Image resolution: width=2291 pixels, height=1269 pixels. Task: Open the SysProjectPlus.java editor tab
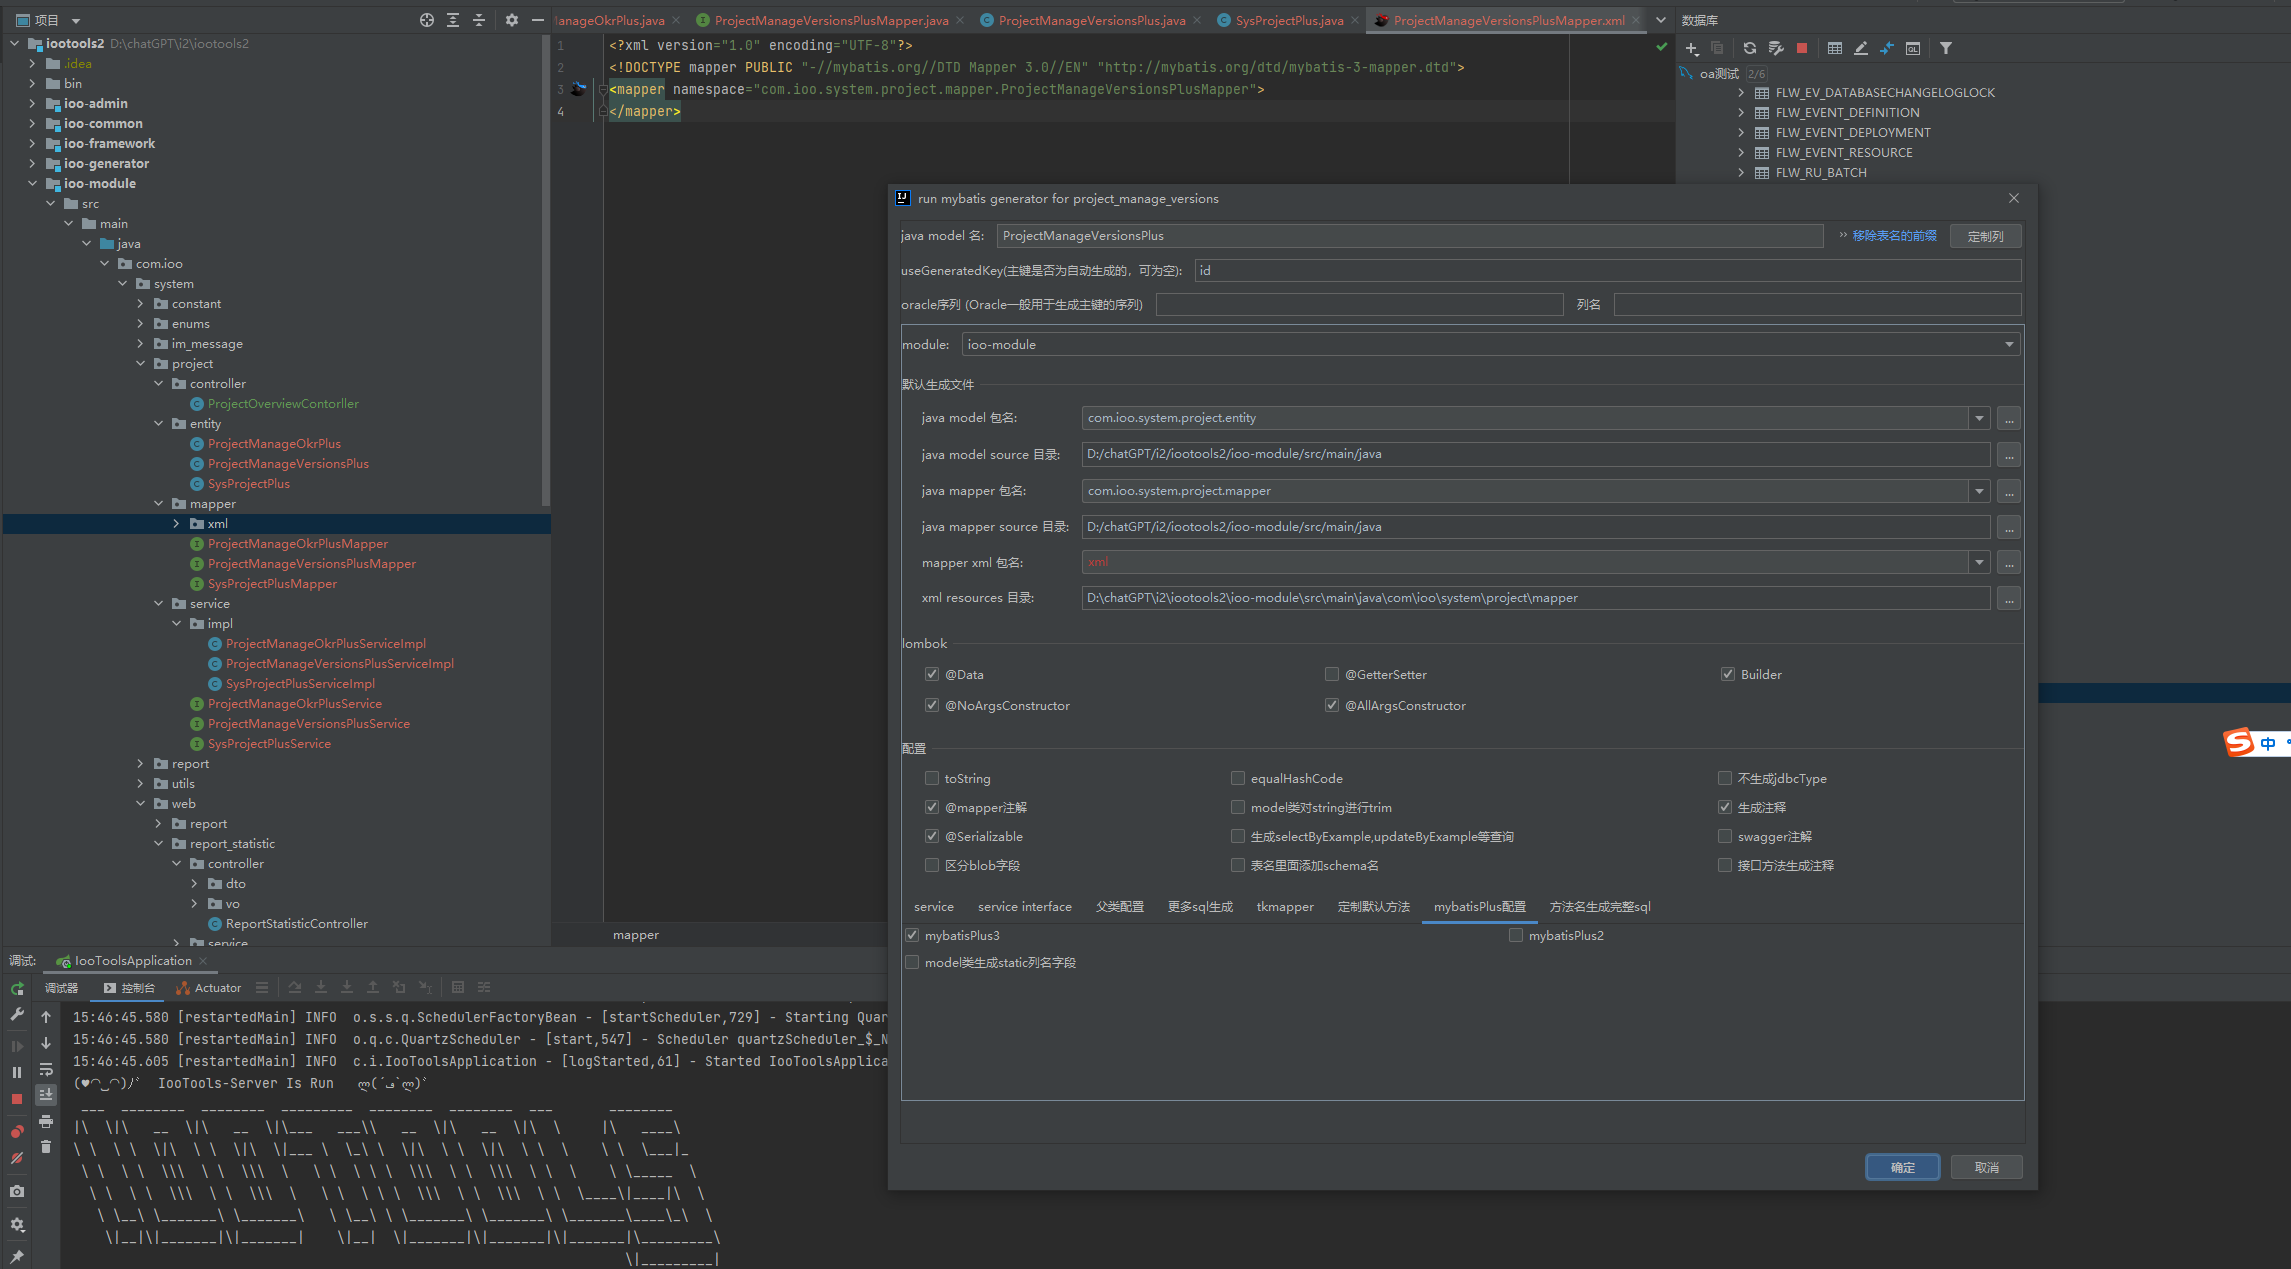click(x=1288, y=20)
